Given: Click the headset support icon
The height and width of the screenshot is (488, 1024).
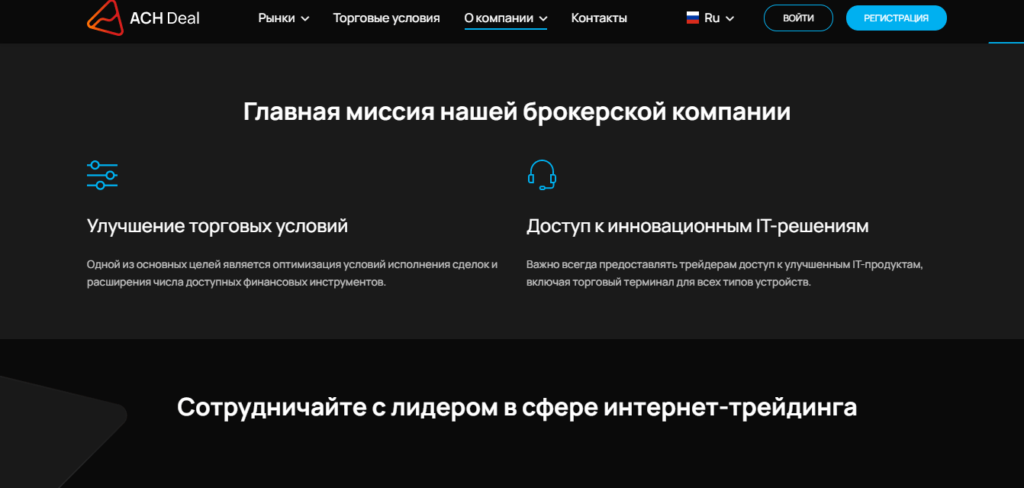Looking at the screenshot, I should click(x=542, y=175).
